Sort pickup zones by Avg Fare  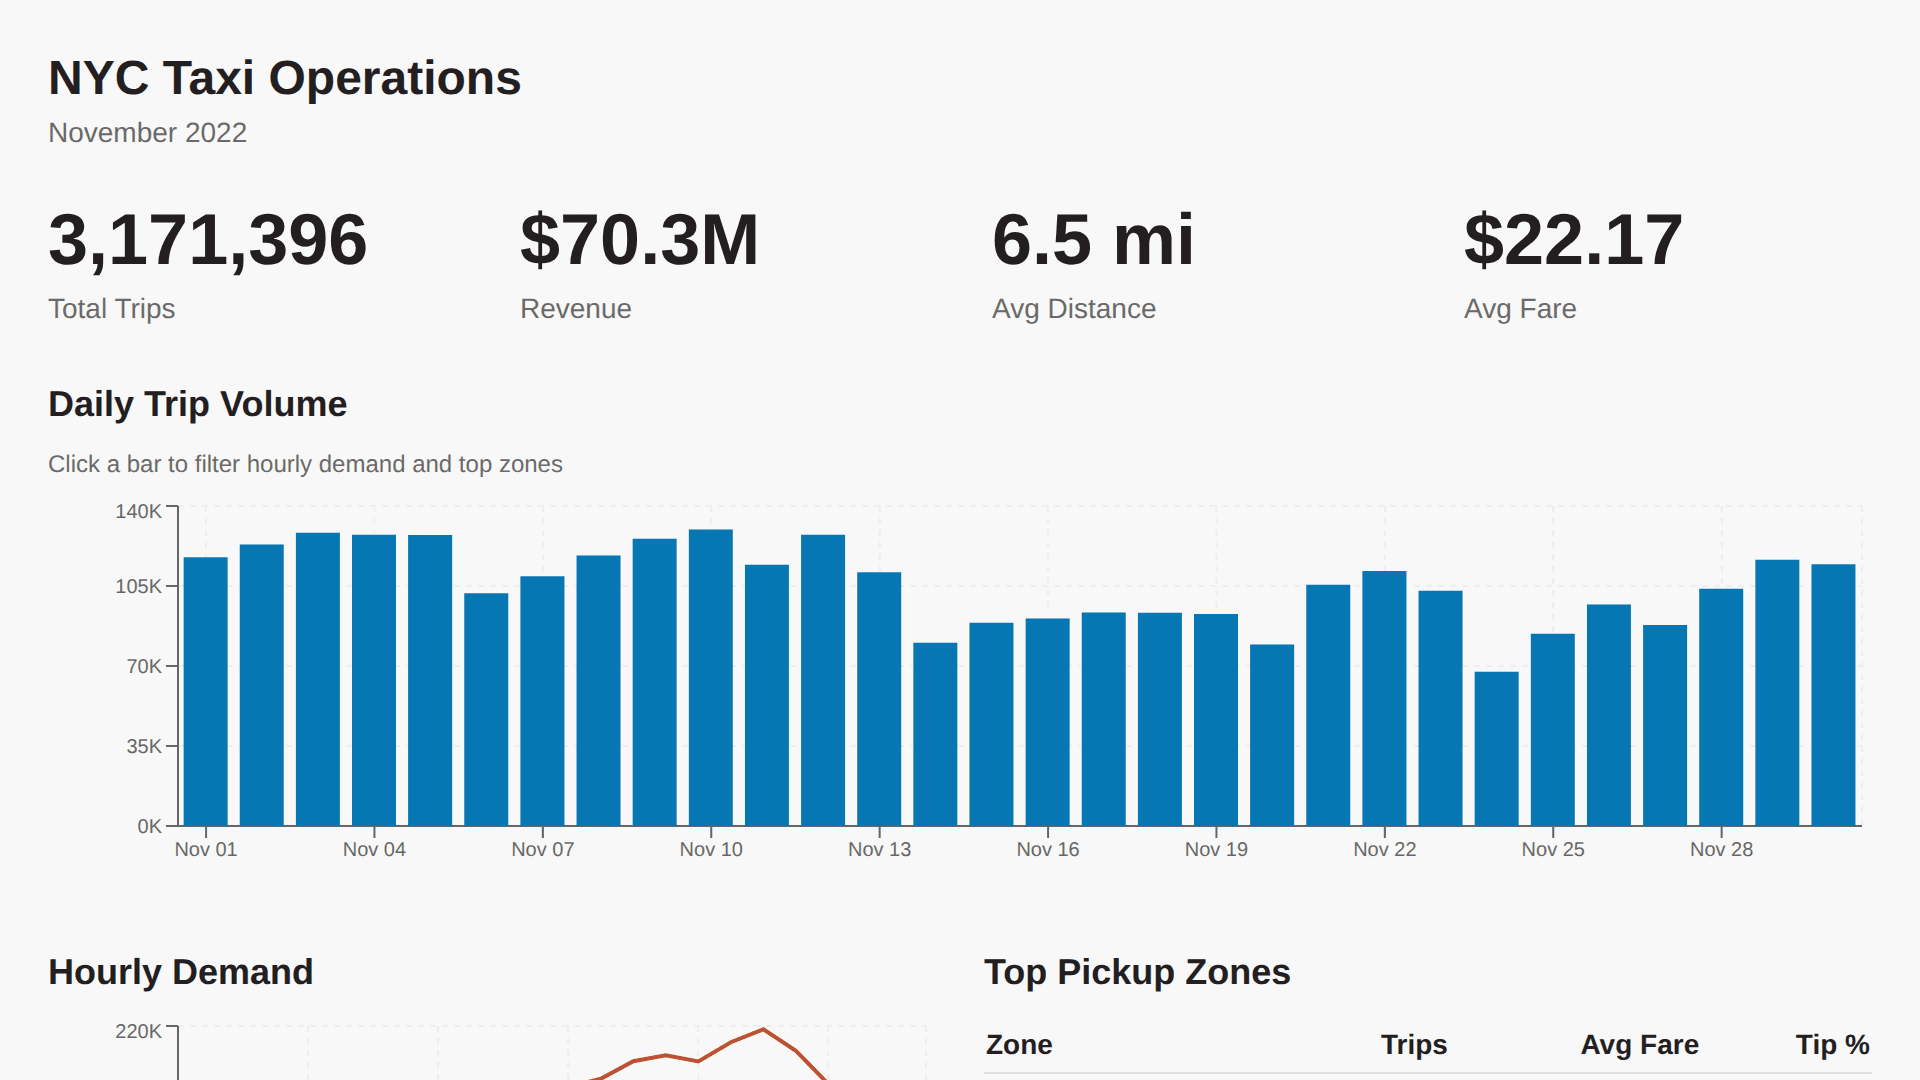point(1639,1044)
